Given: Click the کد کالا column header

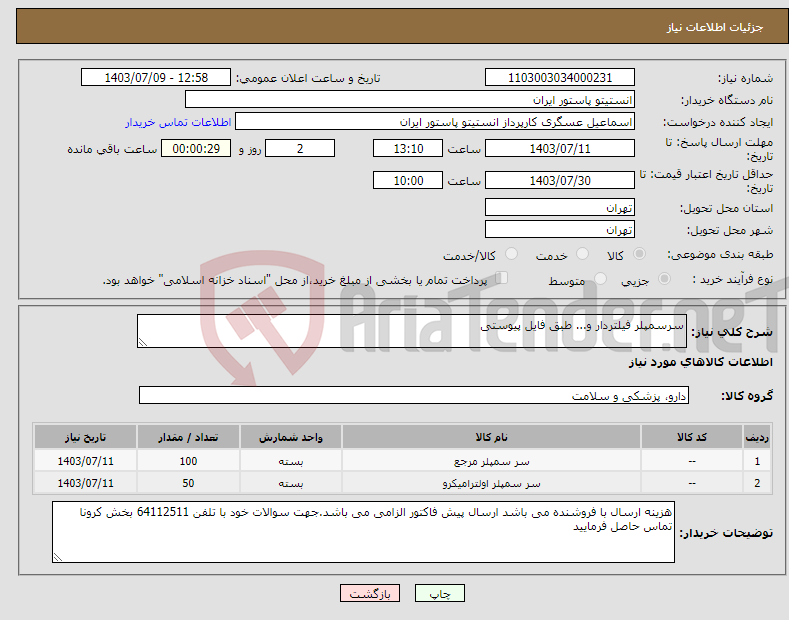Looking at the screenshot, I should click(692, 437).
